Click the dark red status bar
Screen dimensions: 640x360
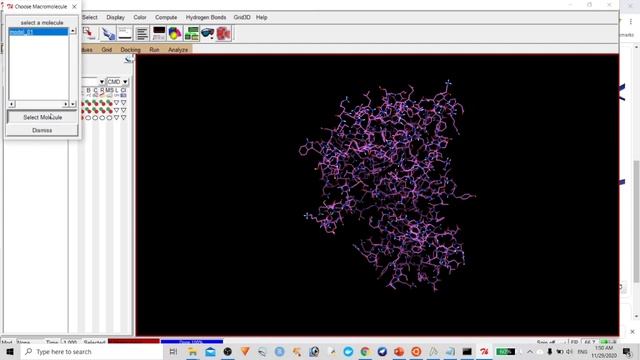[x=133, y=341]
